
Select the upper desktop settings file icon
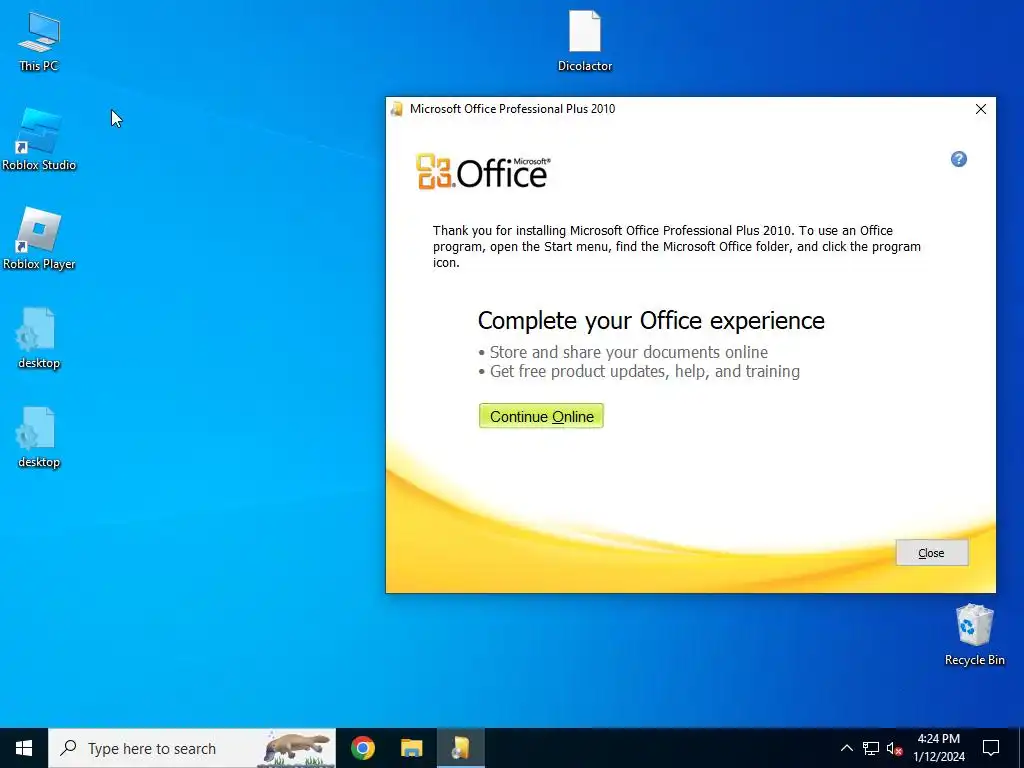click(x=39, y=338)
